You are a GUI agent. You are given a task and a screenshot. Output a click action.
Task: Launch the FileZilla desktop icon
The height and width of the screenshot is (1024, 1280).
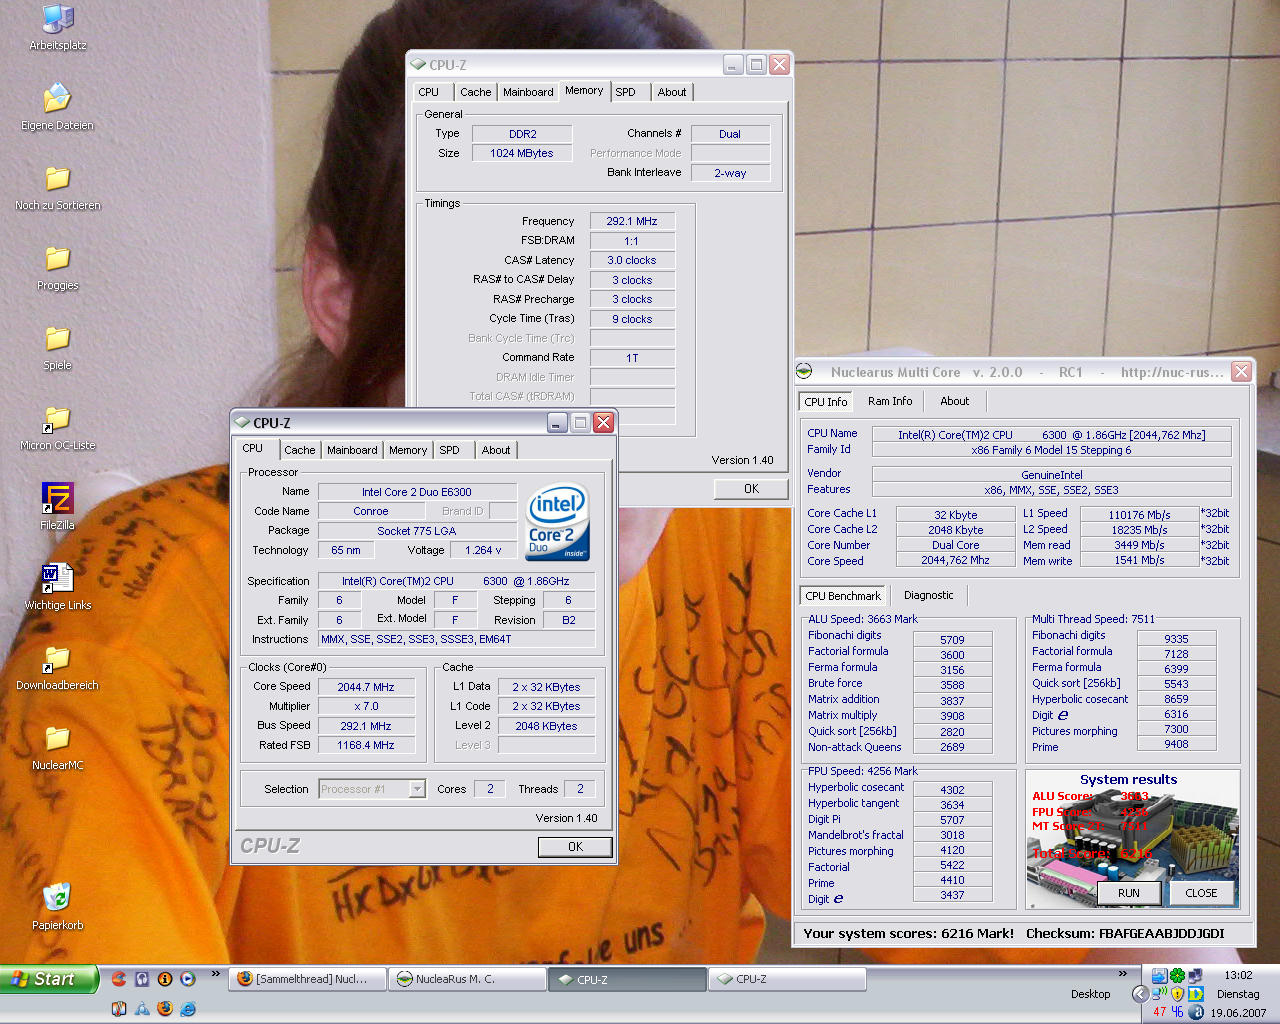(x=57, y=506)
